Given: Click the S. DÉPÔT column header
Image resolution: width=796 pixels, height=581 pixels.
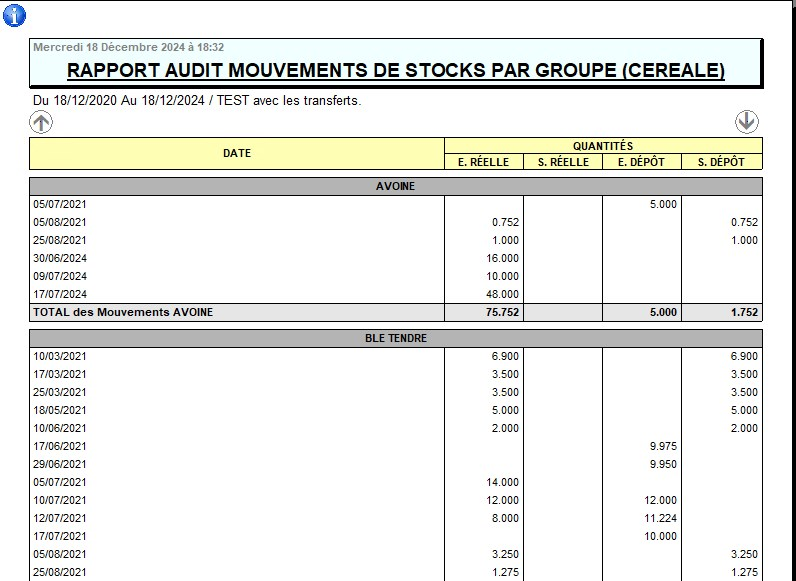Looking at the screenshot, I should pyautogui.click(x=721, y=162).
